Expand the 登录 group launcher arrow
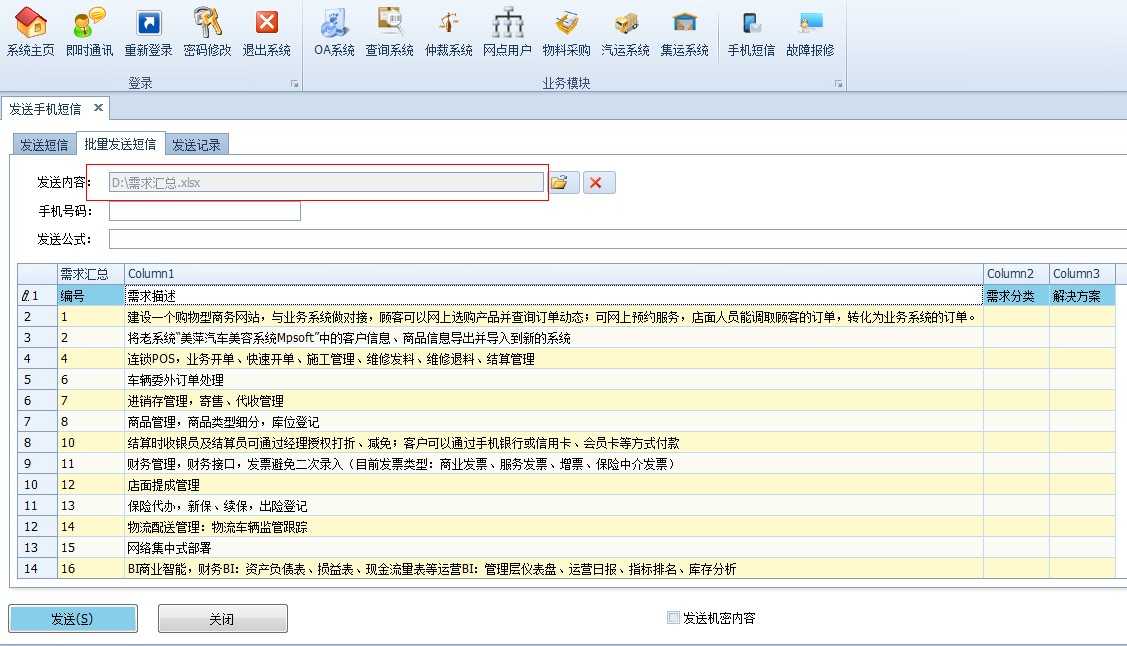The width and height of the screenshot is (1127, 646). [295, 84]
